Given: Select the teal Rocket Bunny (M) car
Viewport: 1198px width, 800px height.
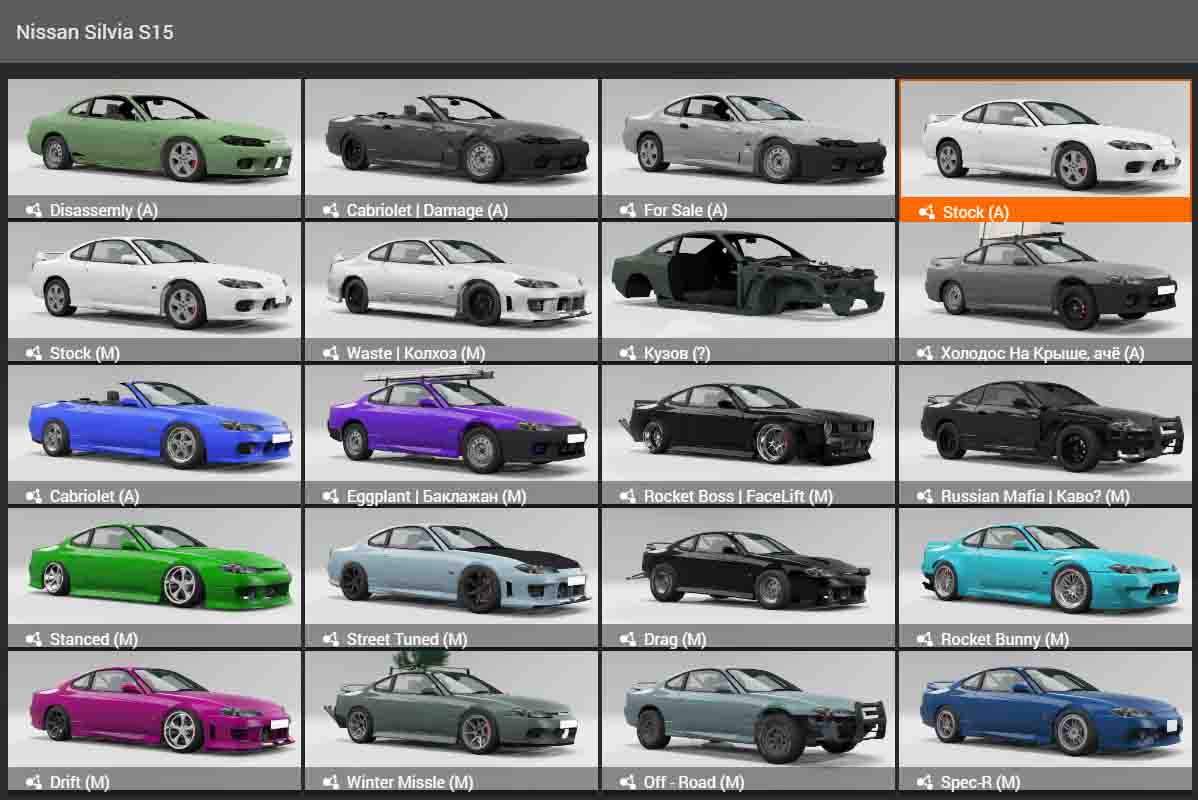Looking at the screenshot, I should coord(1045,567).
